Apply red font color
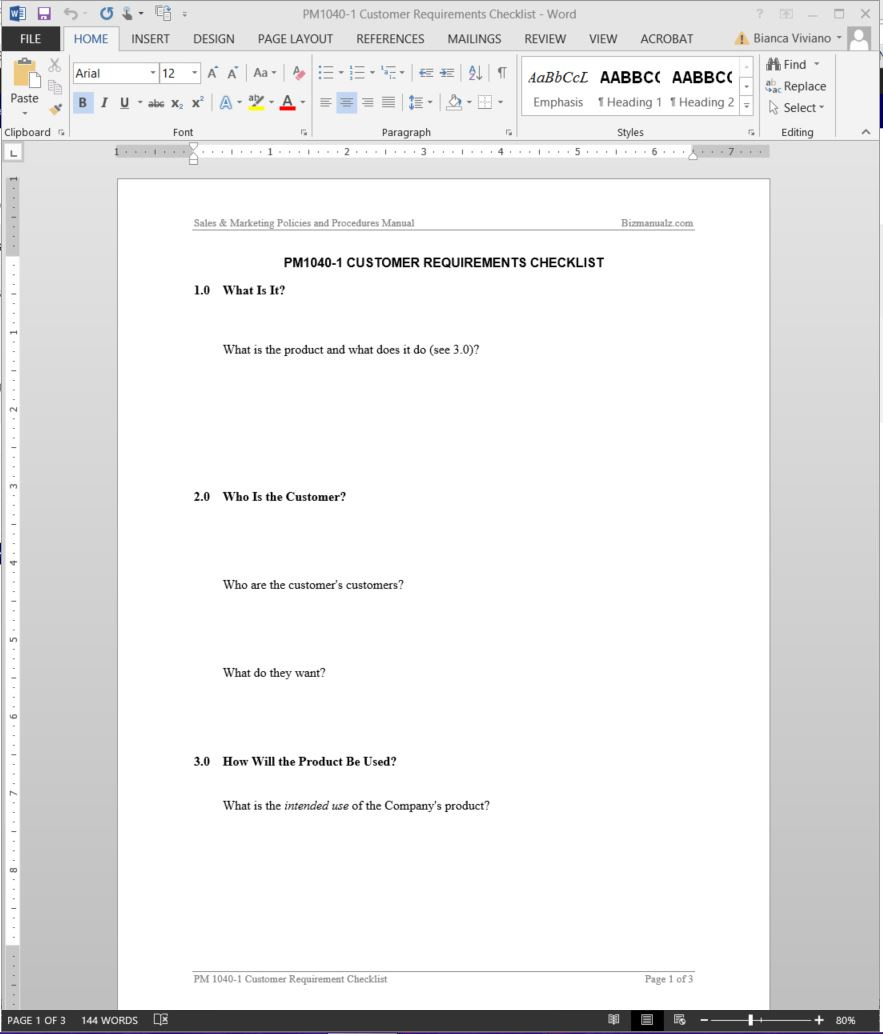The height and width of the screenshot is (1034, 883). coord(288,103)
